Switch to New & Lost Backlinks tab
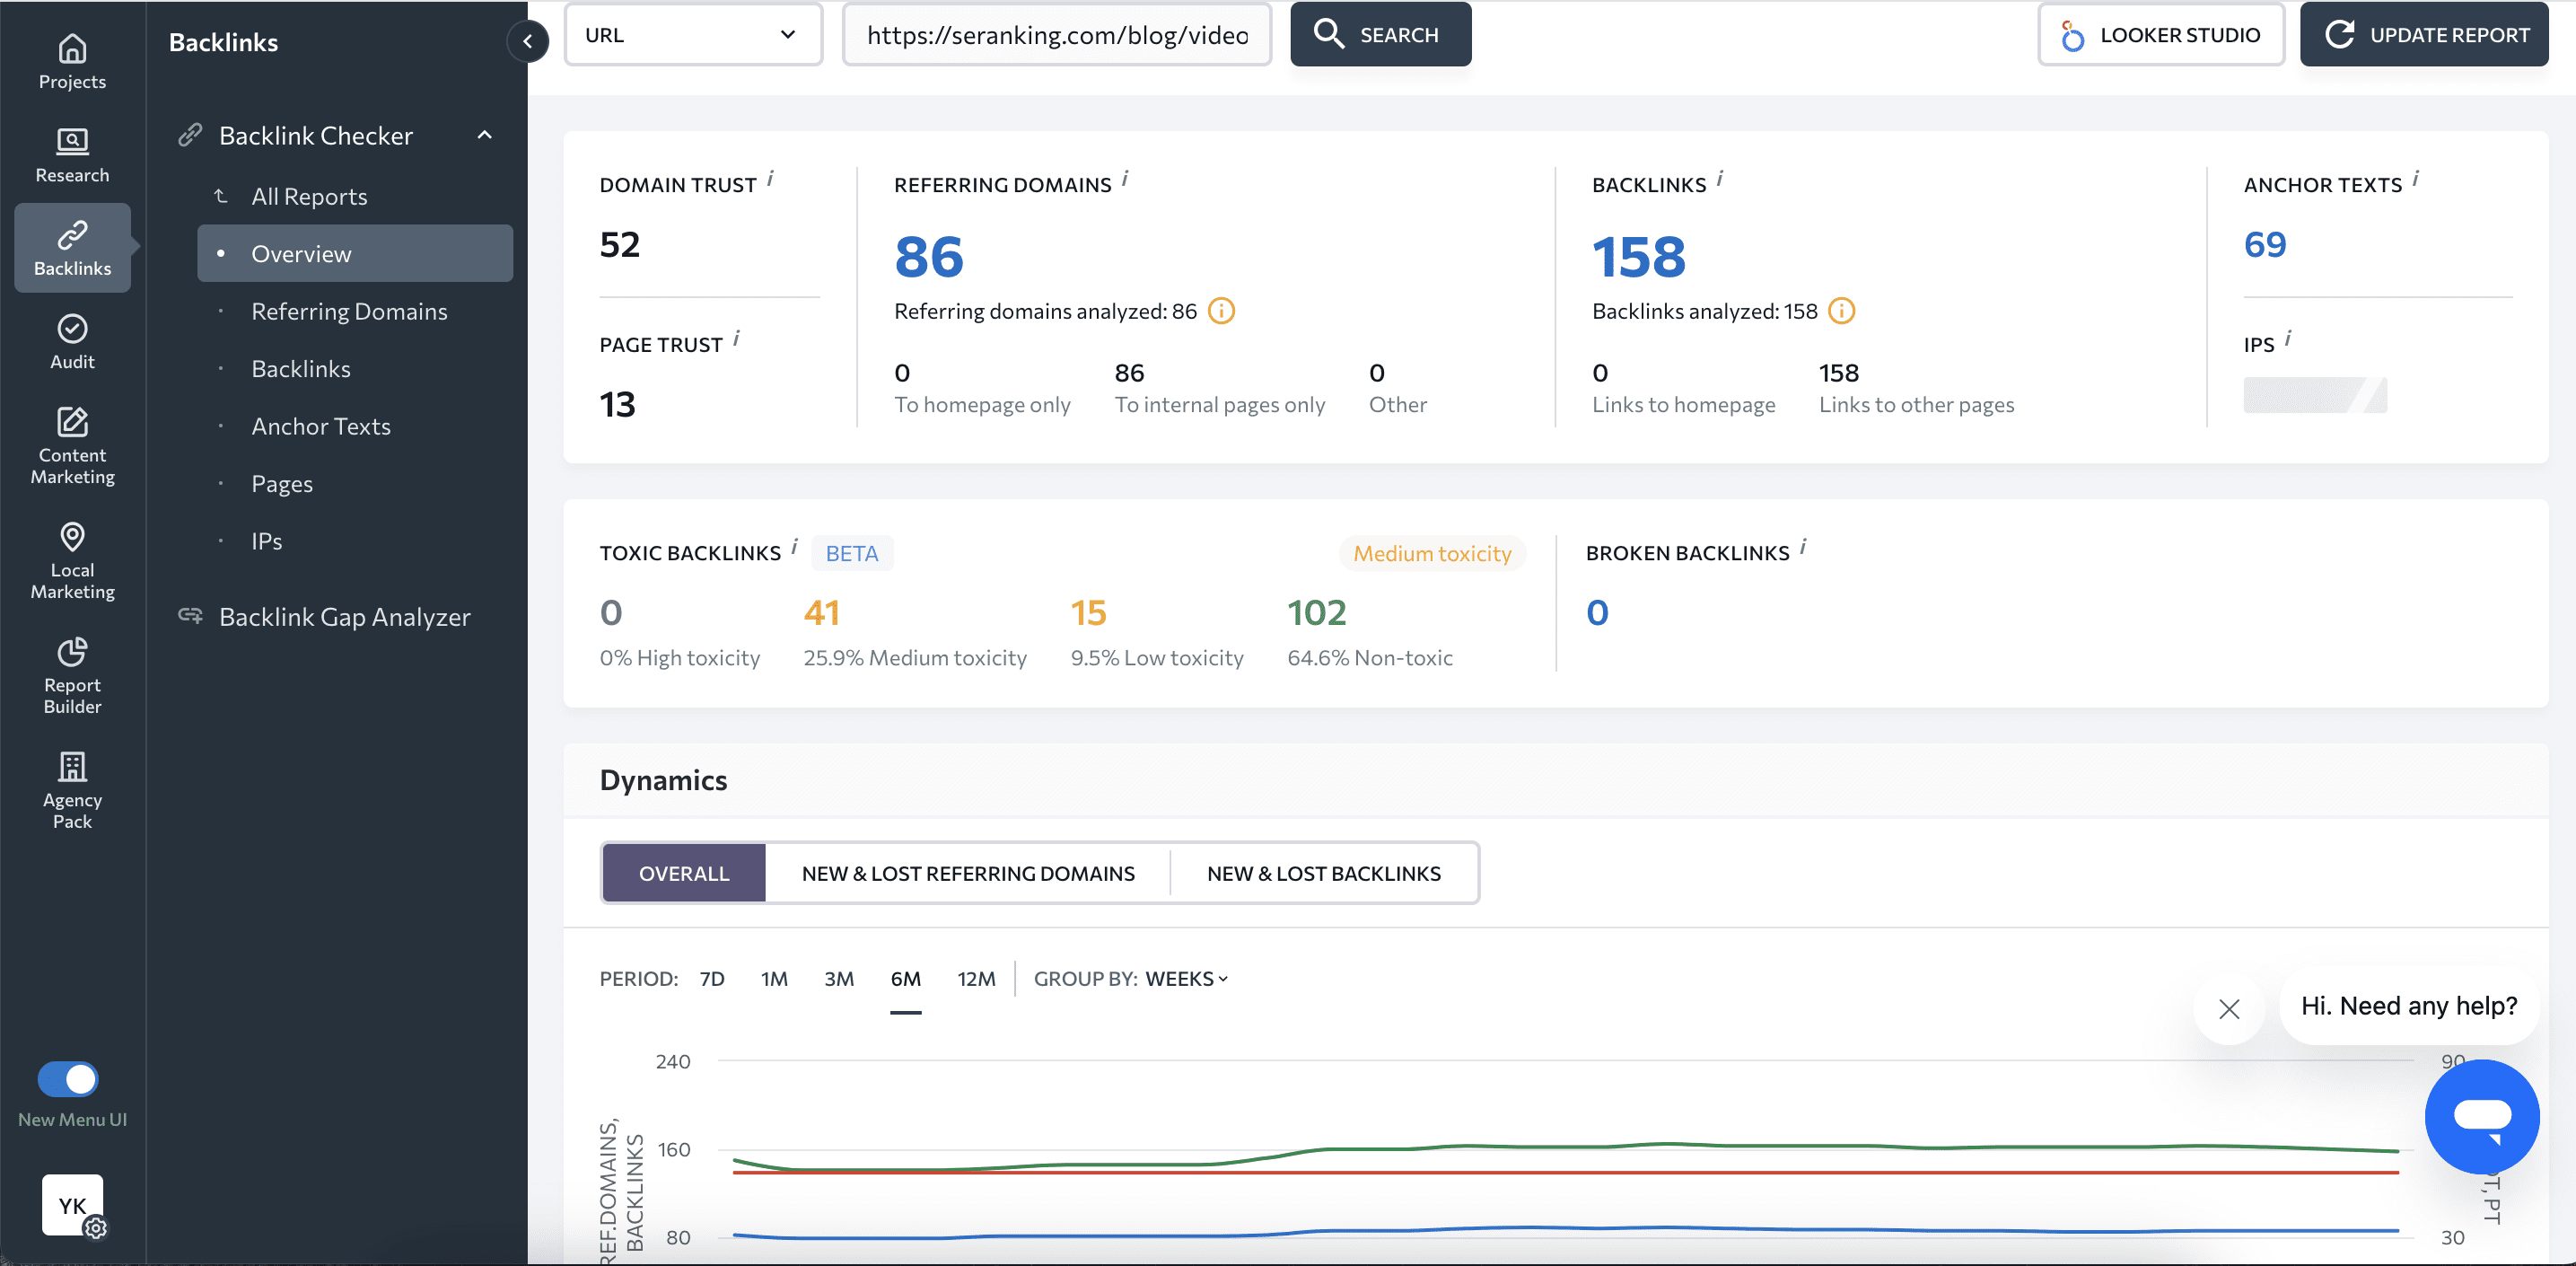2576x1266 pixels. tap(1324, 873)
